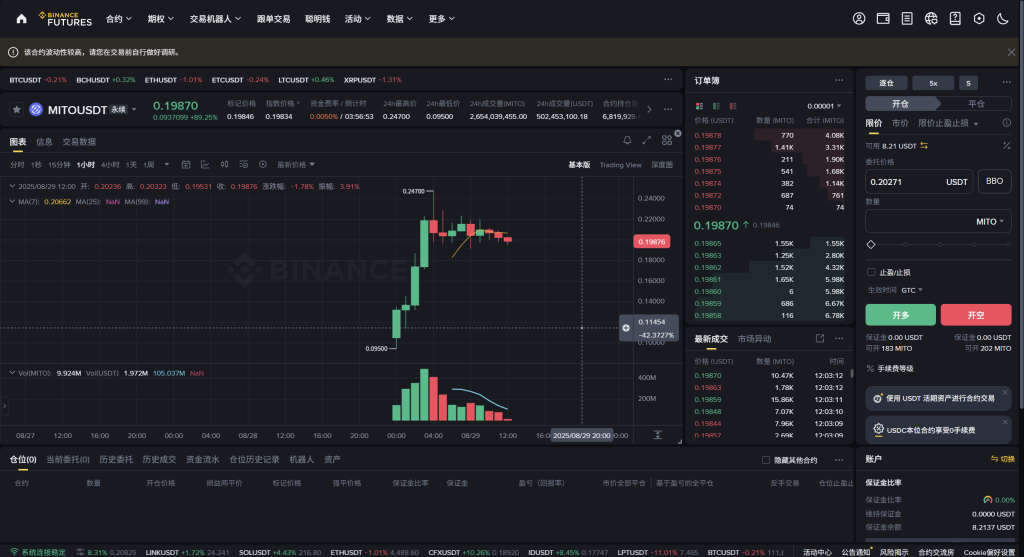Click the order size slider handle
Screen dimensions: 1024x557
coord(871,244)
